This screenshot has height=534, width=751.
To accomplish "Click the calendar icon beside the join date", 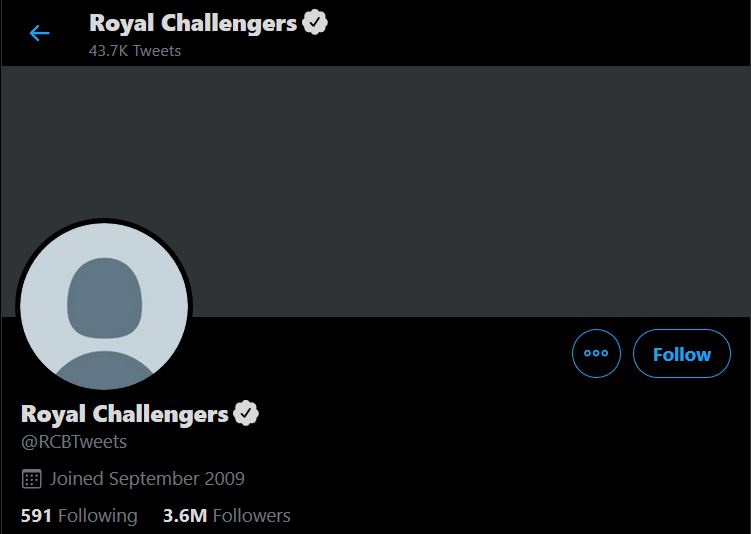I will [31, 479].
